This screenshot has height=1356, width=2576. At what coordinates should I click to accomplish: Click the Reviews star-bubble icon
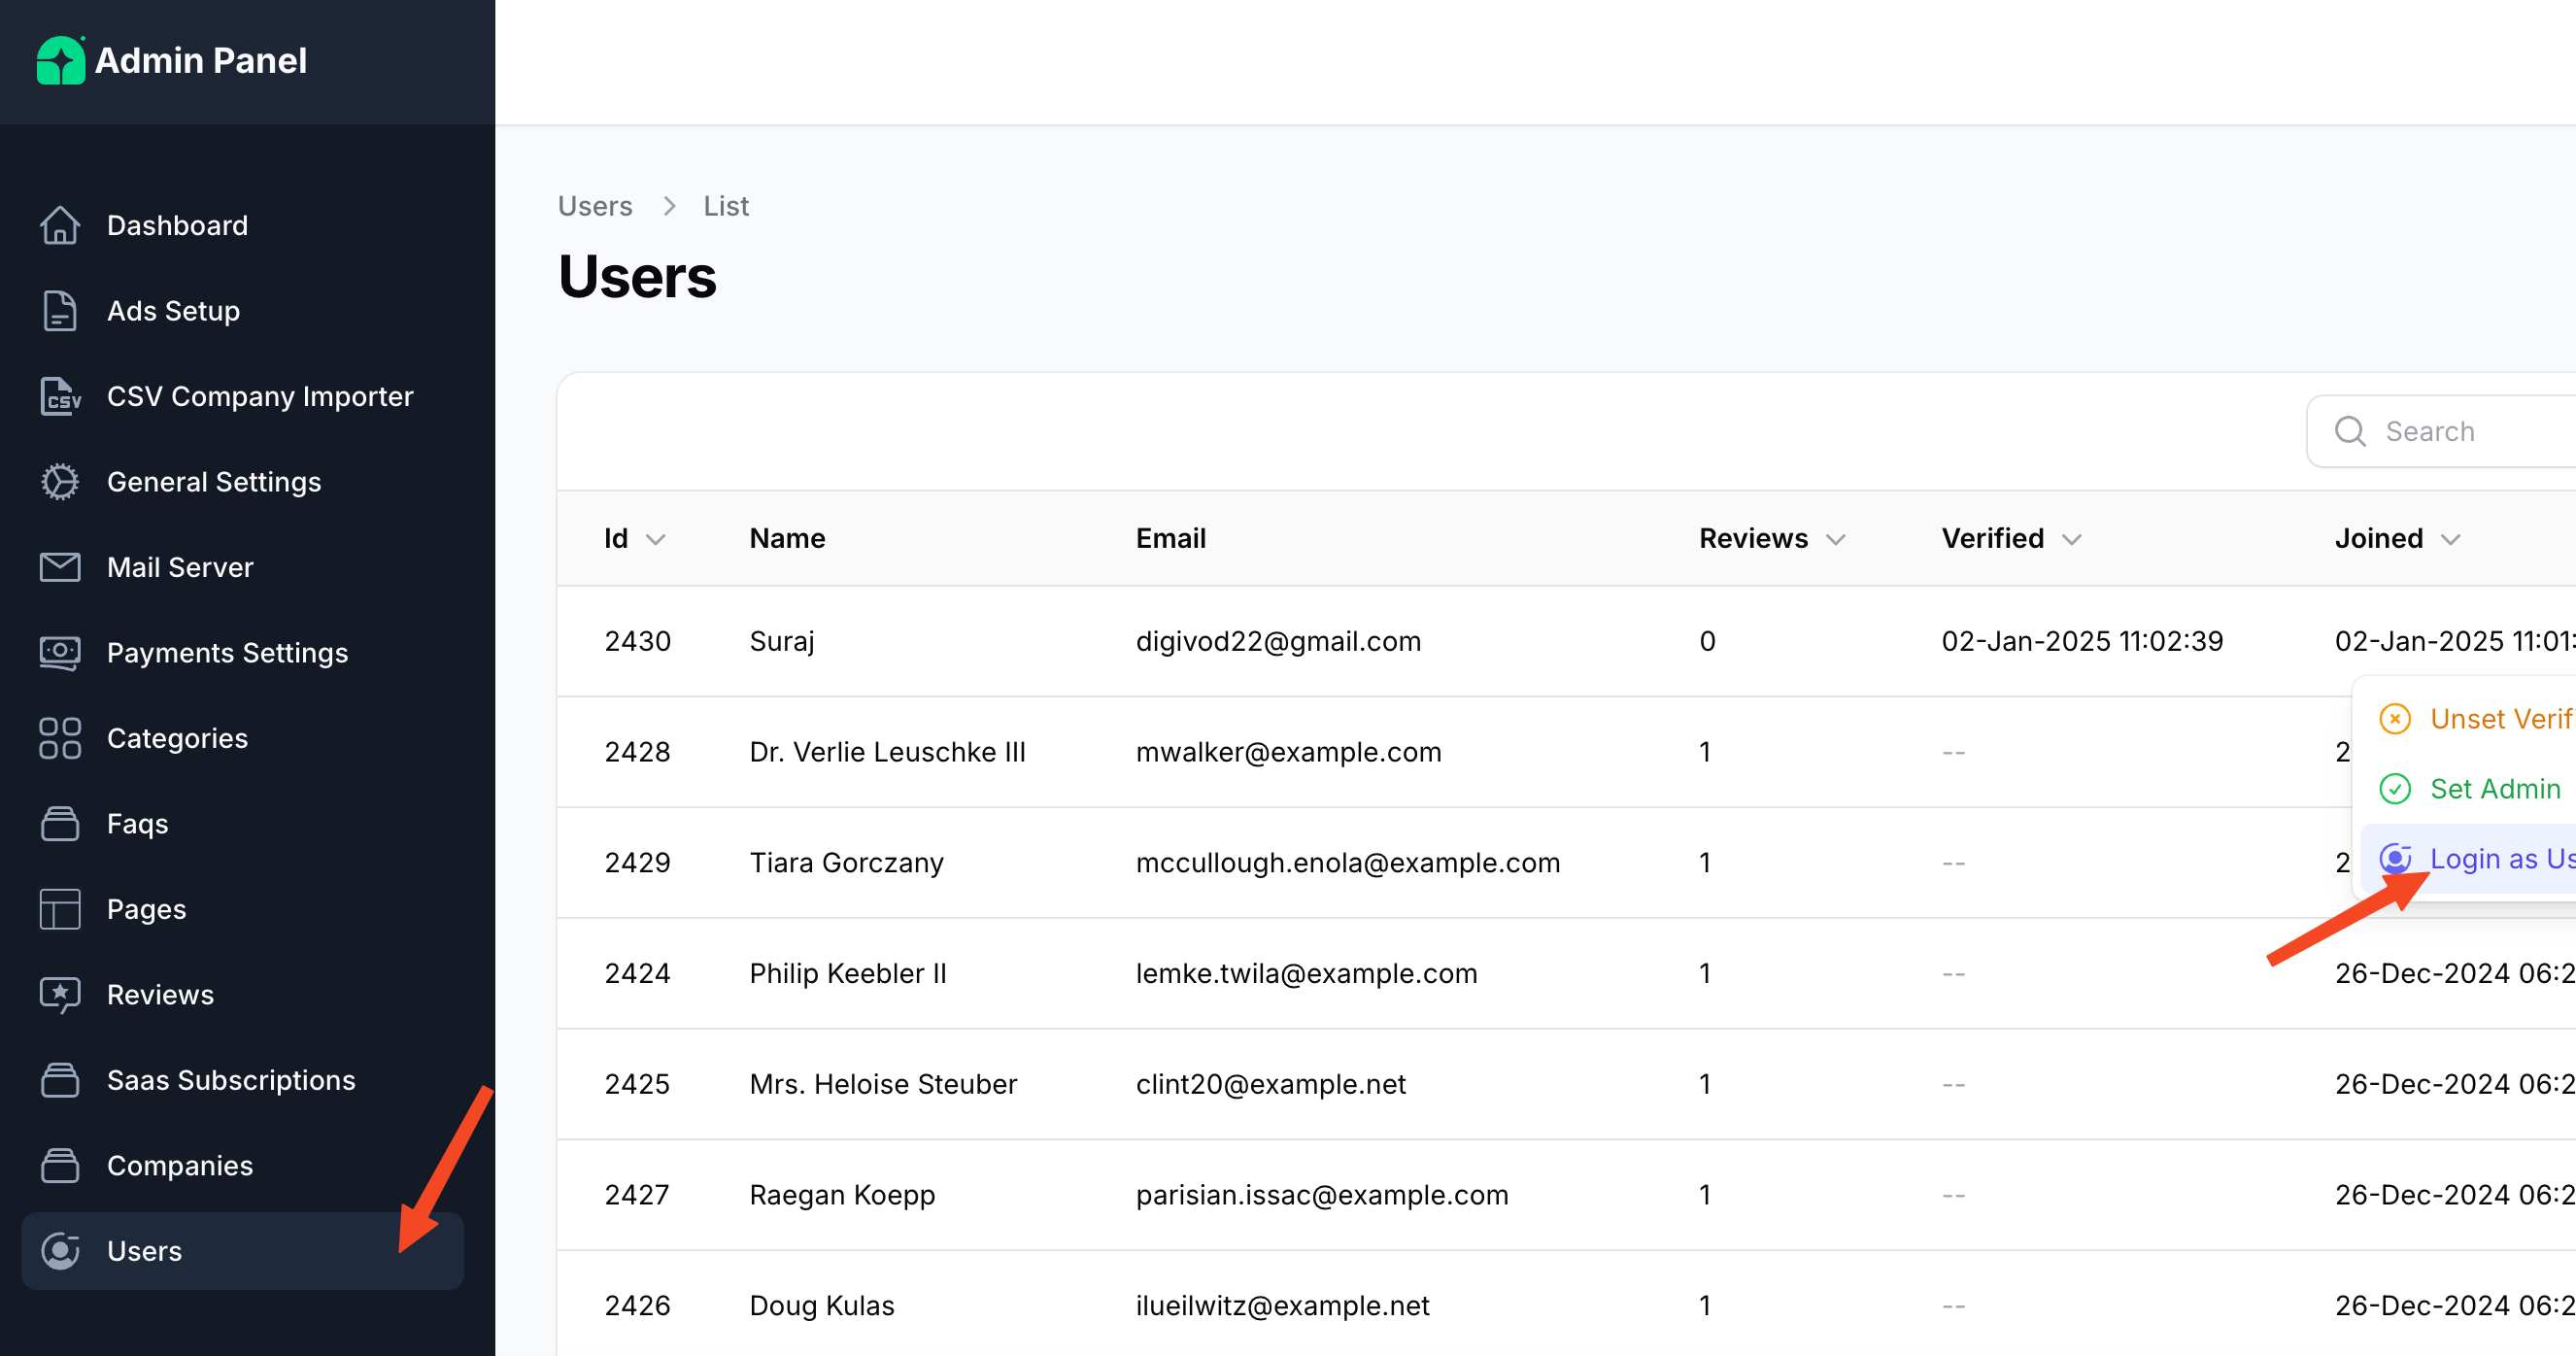tap(60, 994)
